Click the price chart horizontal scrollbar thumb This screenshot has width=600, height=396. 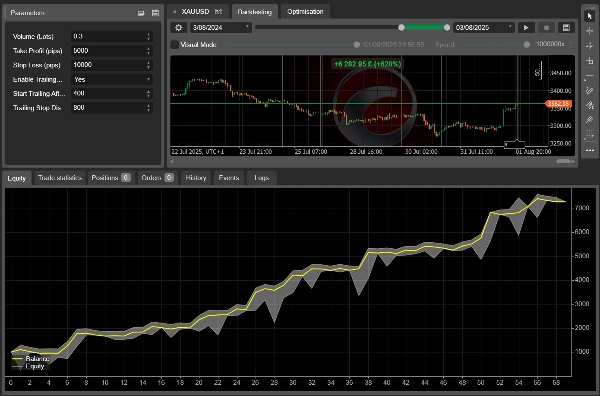[x=563, y=161]
